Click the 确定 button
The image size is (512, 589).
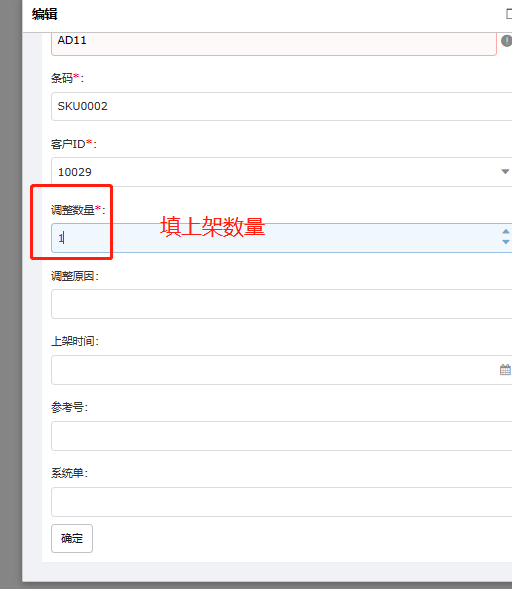(x=72, y=538)
